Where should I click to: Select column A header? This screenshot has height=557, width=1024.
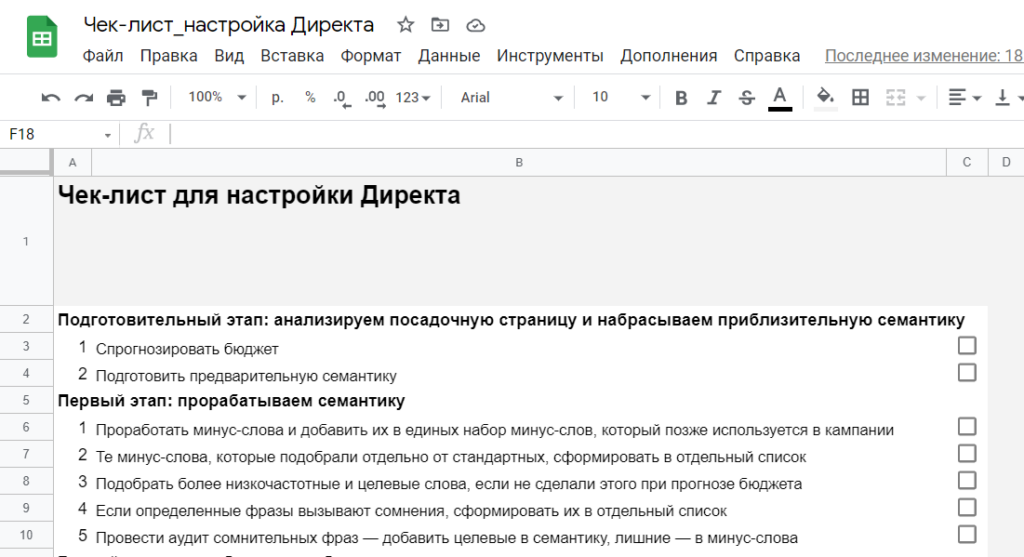click(x=72, y=163)
